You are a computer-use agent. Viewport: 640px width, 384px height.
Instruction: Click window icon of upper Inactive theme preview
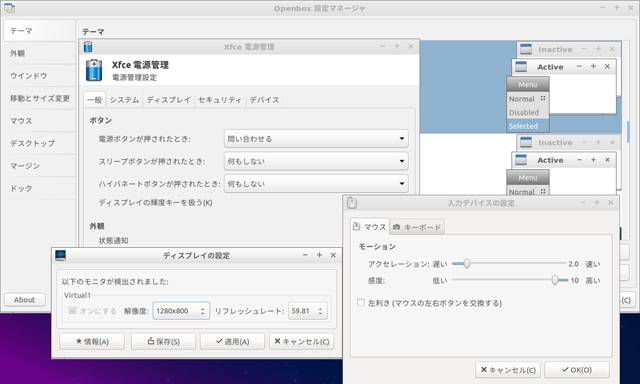(x=526, y=49)
